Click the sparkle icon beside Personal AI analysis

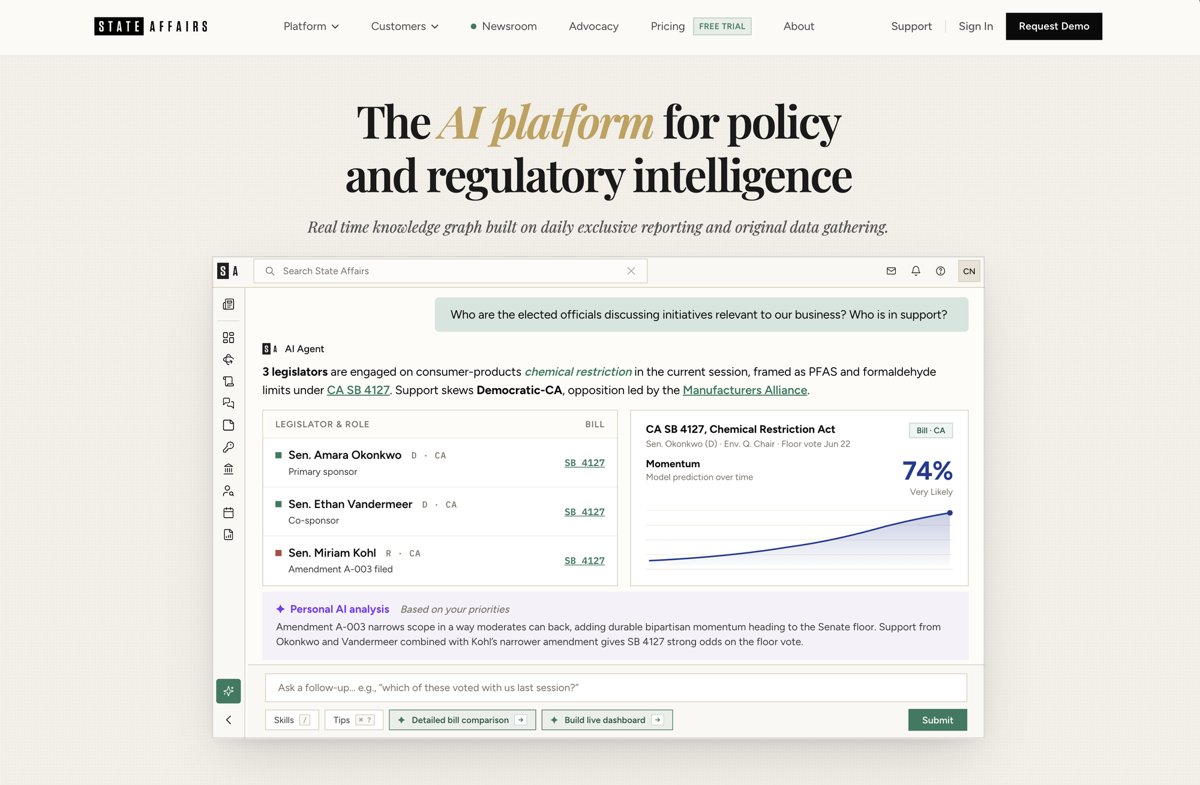(280, 609)
